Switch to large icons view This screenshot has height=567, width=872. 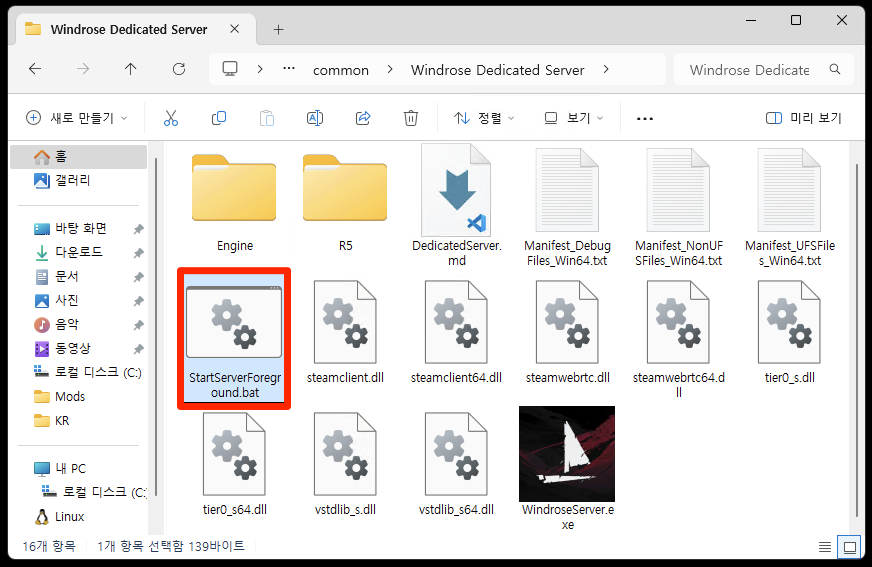850,547
